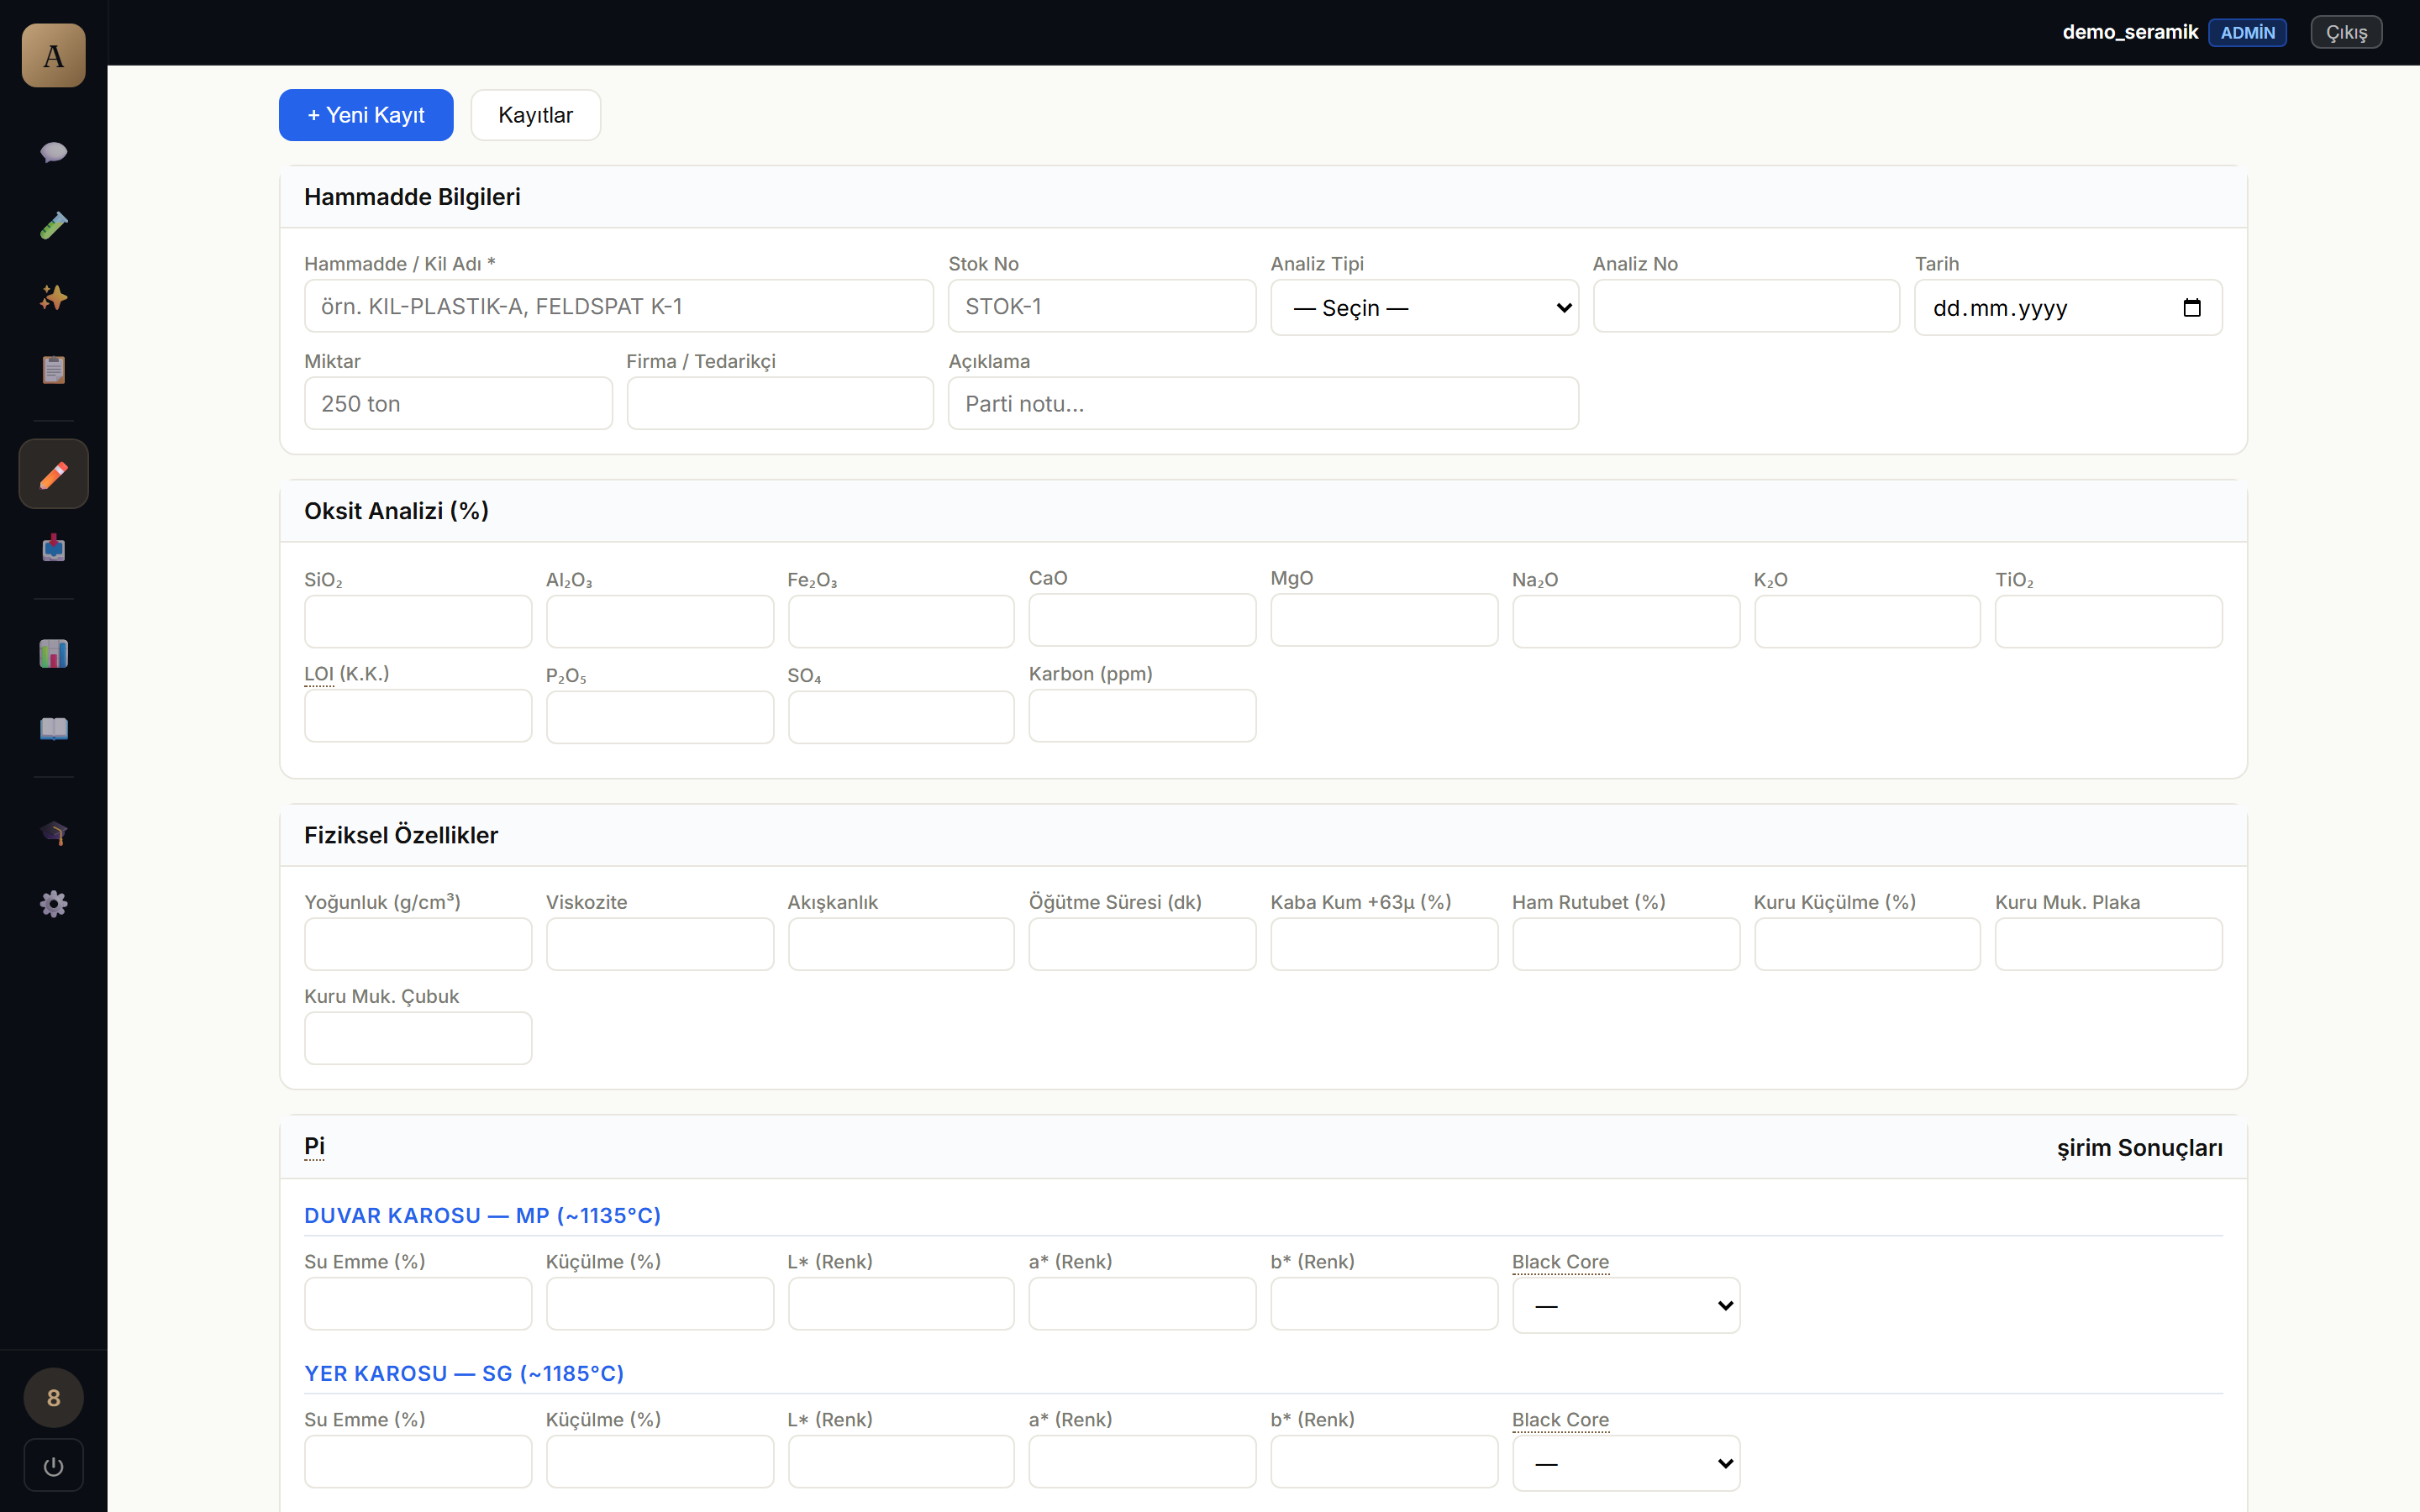
Task: Open the graduation cap icon
Action: [x=53, y=832]
